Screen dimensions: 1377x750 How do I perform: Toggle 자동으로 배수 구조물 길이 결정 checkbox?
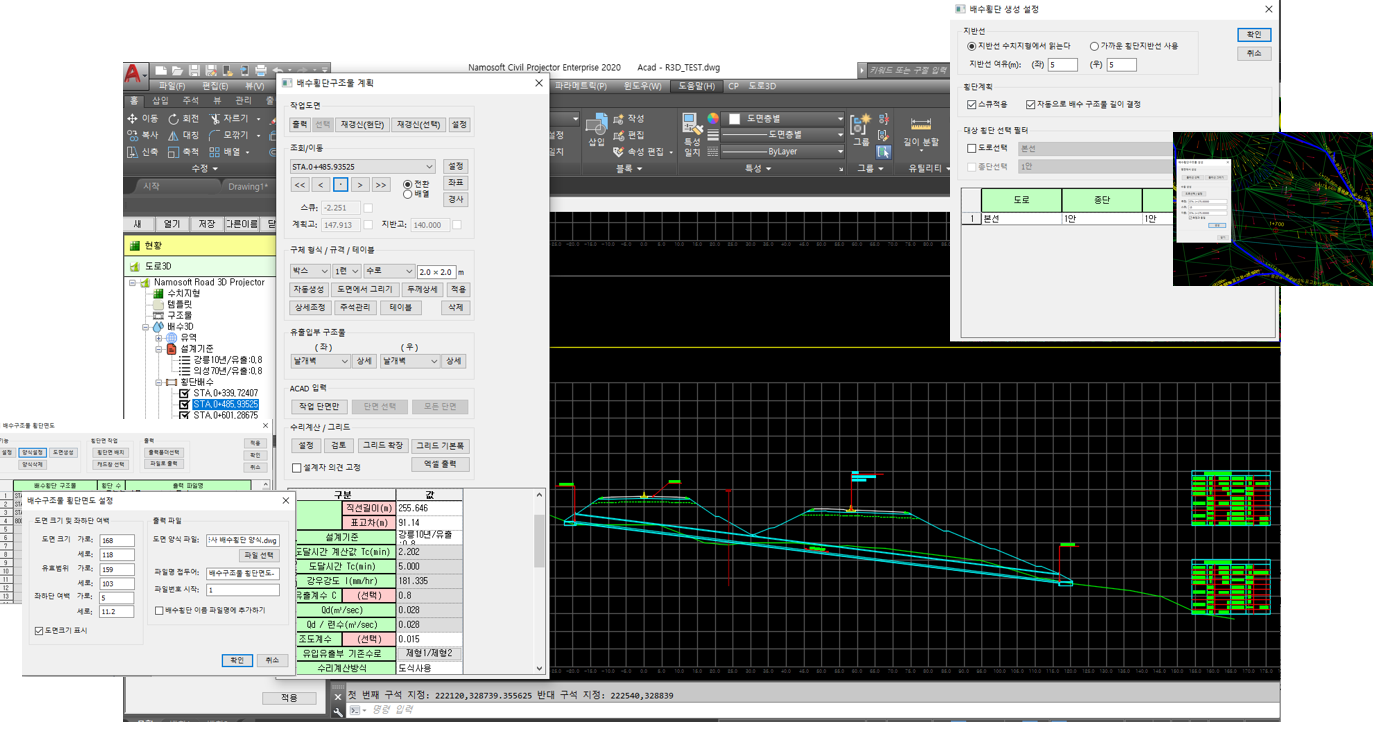click(1030, 104)
